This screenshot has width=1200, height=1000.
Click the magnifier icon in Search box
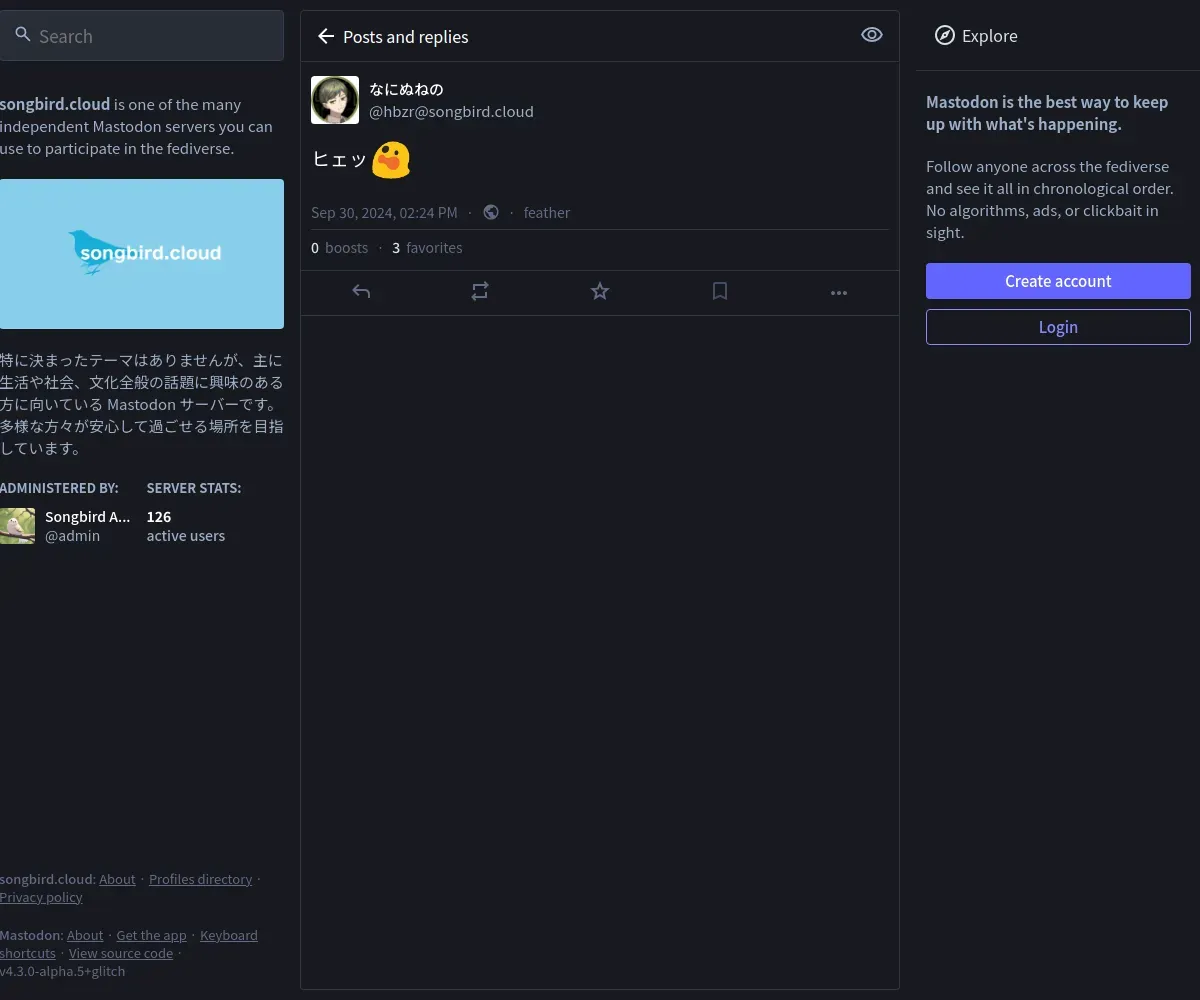tap(23, 35)
